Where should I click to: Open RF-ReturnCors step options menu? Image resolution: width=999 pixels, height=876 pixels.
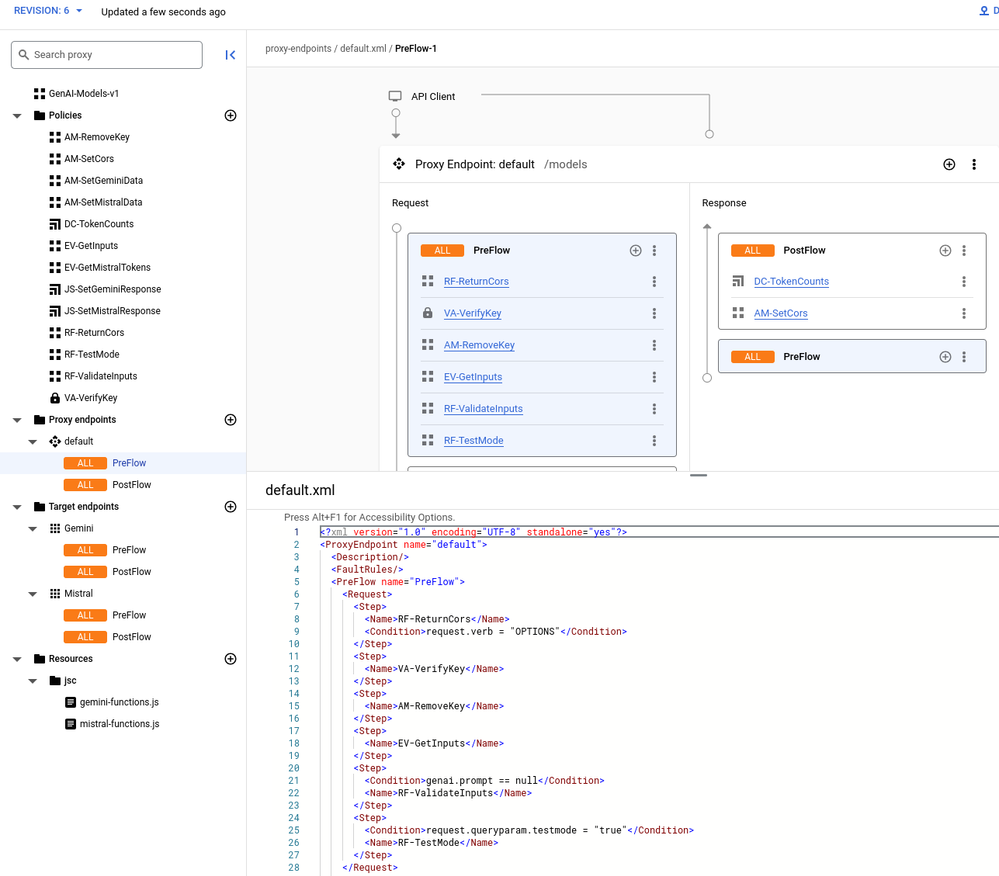(x=654, y=282)
